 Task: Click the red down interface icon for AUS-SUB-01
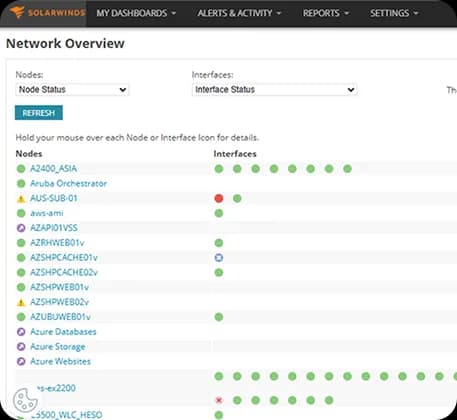tap(219, 198)
